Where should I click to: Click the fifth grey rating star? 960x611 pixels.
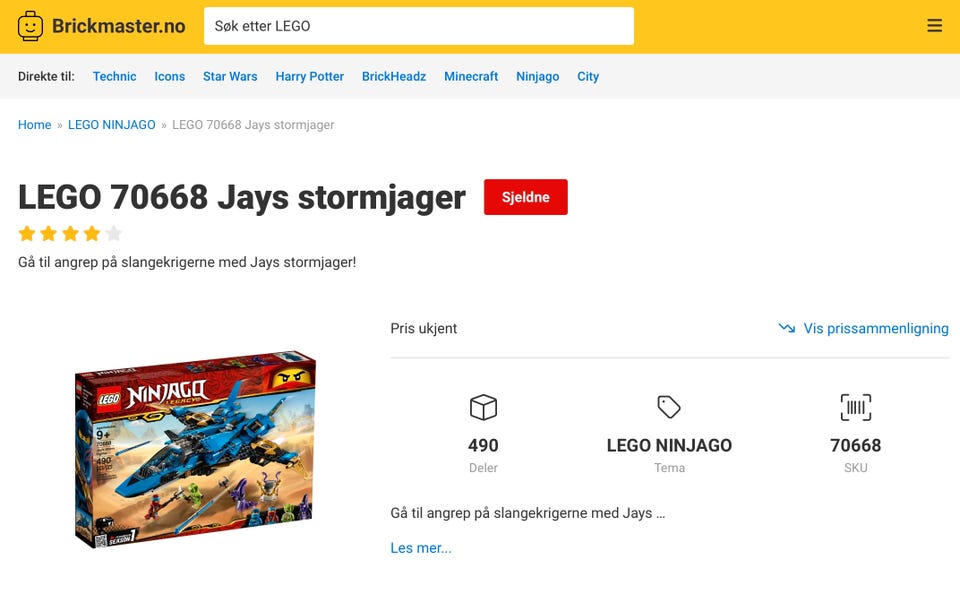coord(114,233)
